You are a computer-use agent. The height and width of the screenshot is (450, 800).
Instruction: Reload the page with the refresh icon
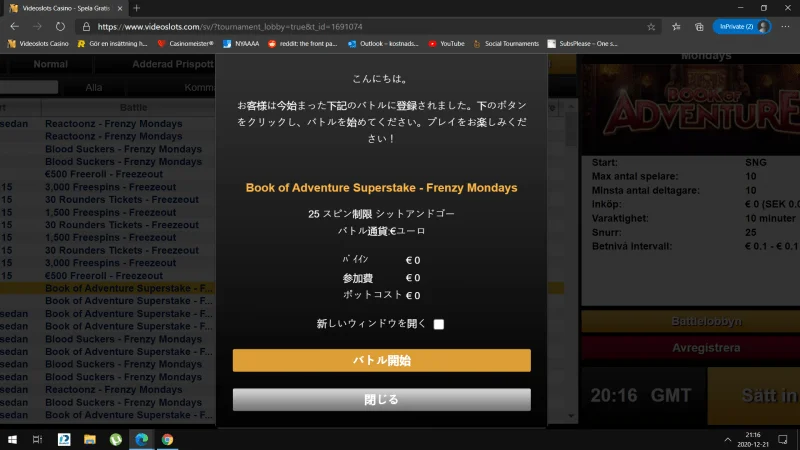point(60,27)
